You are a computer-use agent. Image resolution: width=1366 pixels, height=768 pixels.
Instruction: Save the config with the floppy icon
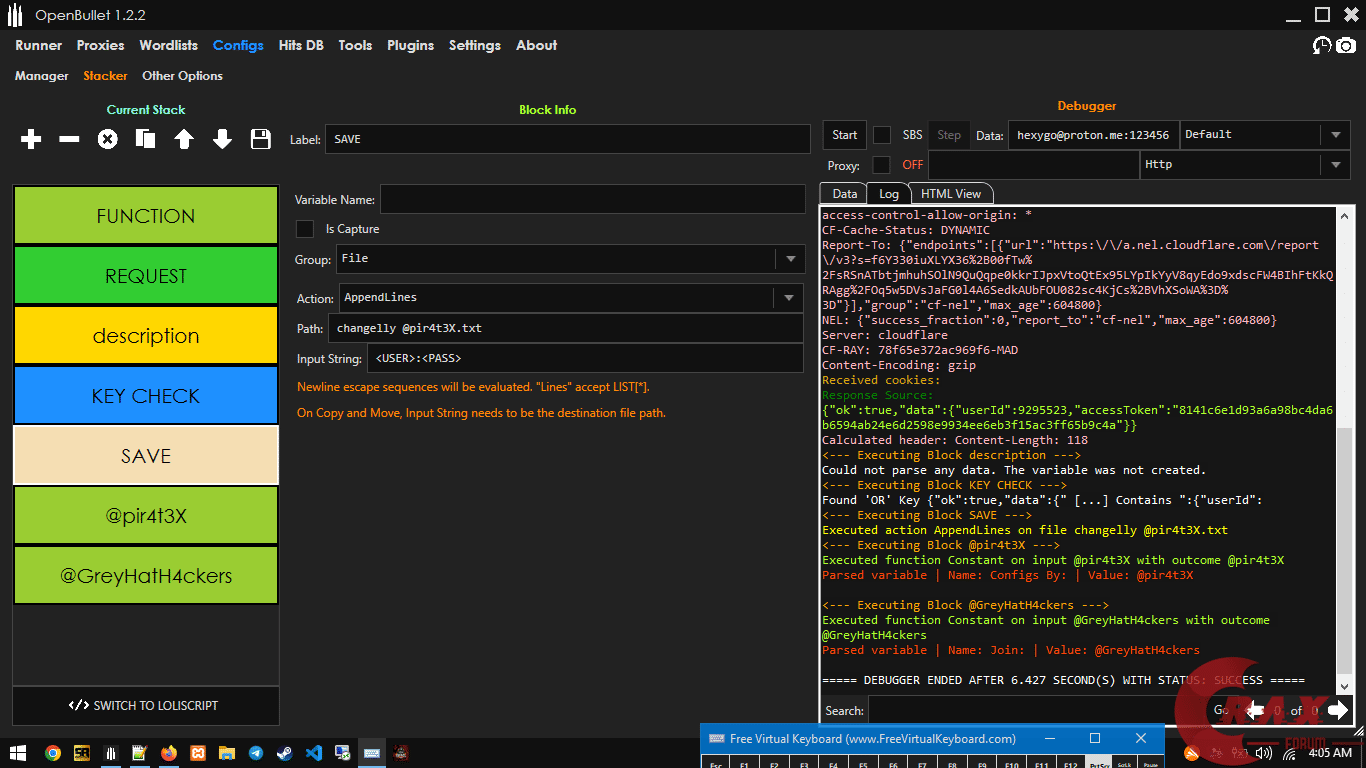261,140
